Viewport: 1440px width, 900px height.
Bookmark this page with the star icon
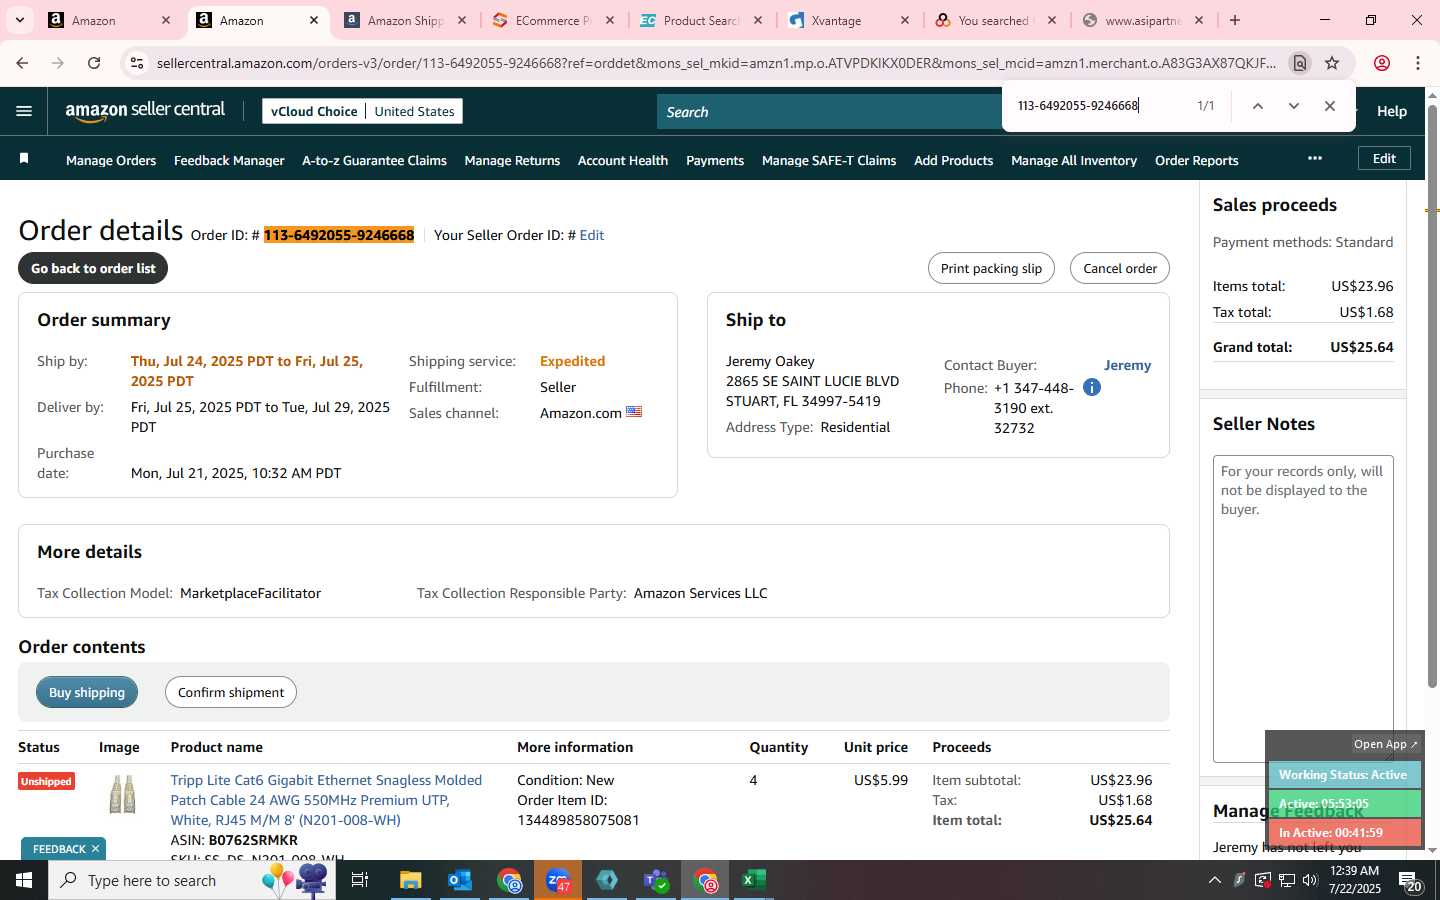point(1332,63)
